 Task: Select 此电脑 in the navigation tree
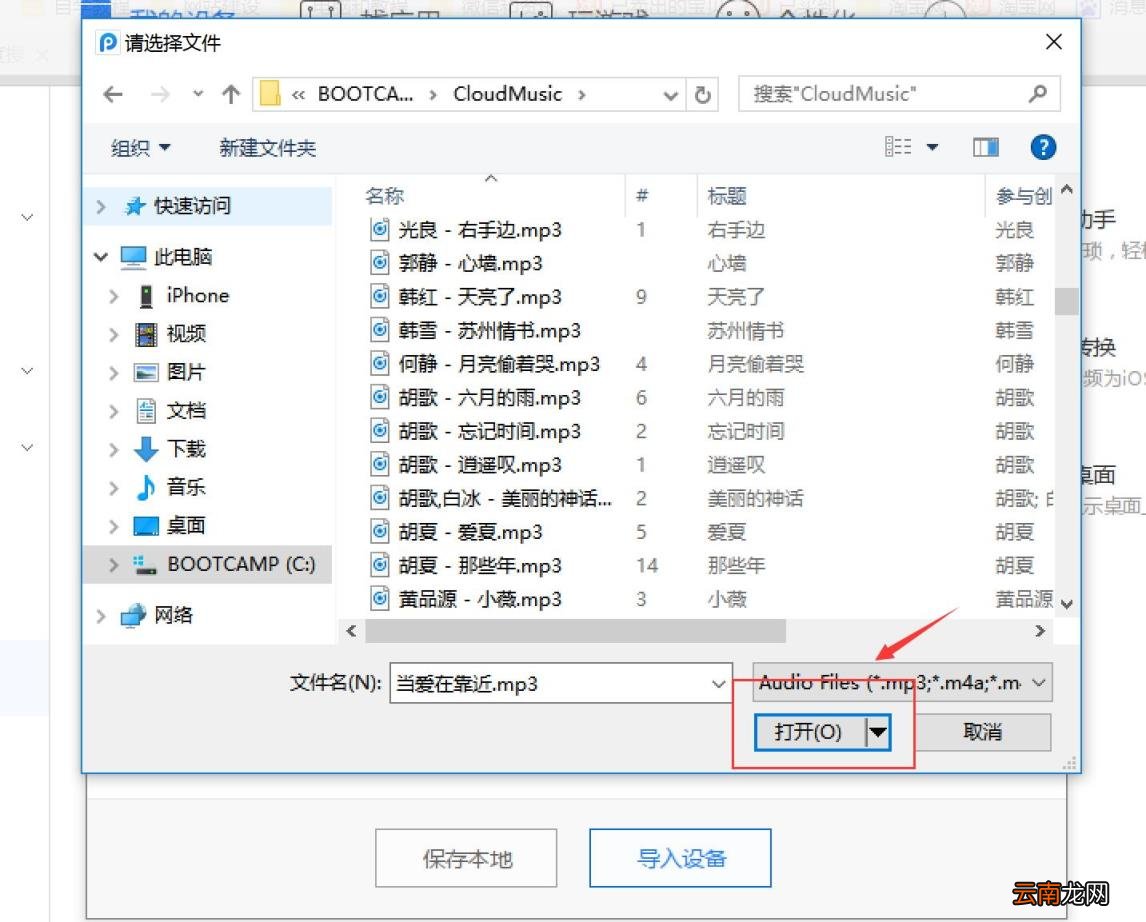183,257
